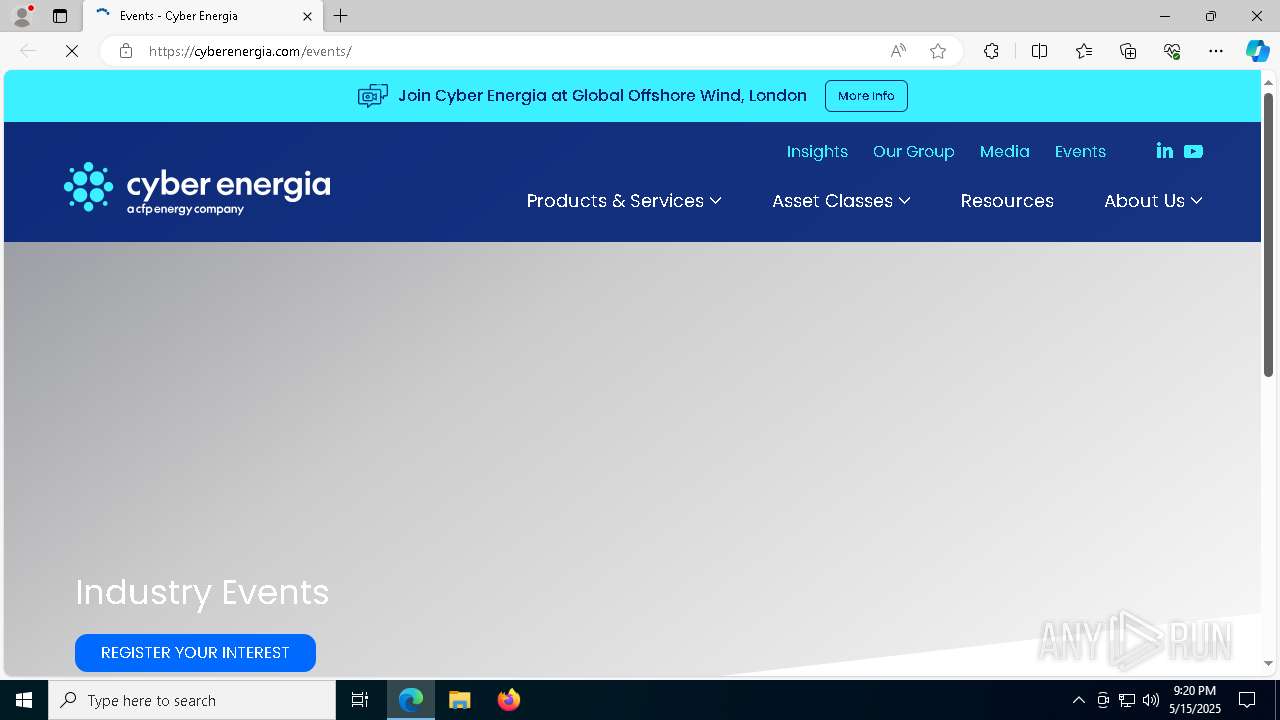The width and height of the screenshot is (1280, 720).
Task: Click the More Info banner button
Action: point(866,96)
